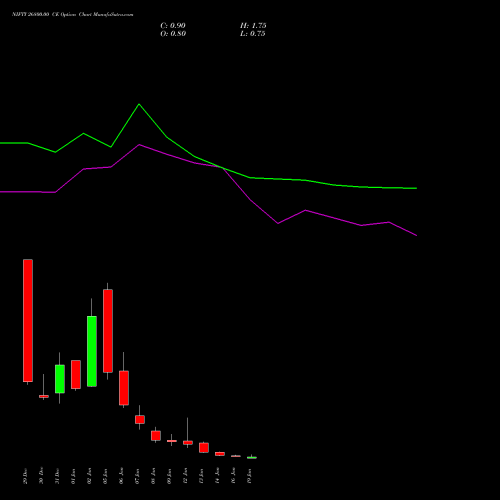Select the 12 Jan date label

(x=186, y=476)
